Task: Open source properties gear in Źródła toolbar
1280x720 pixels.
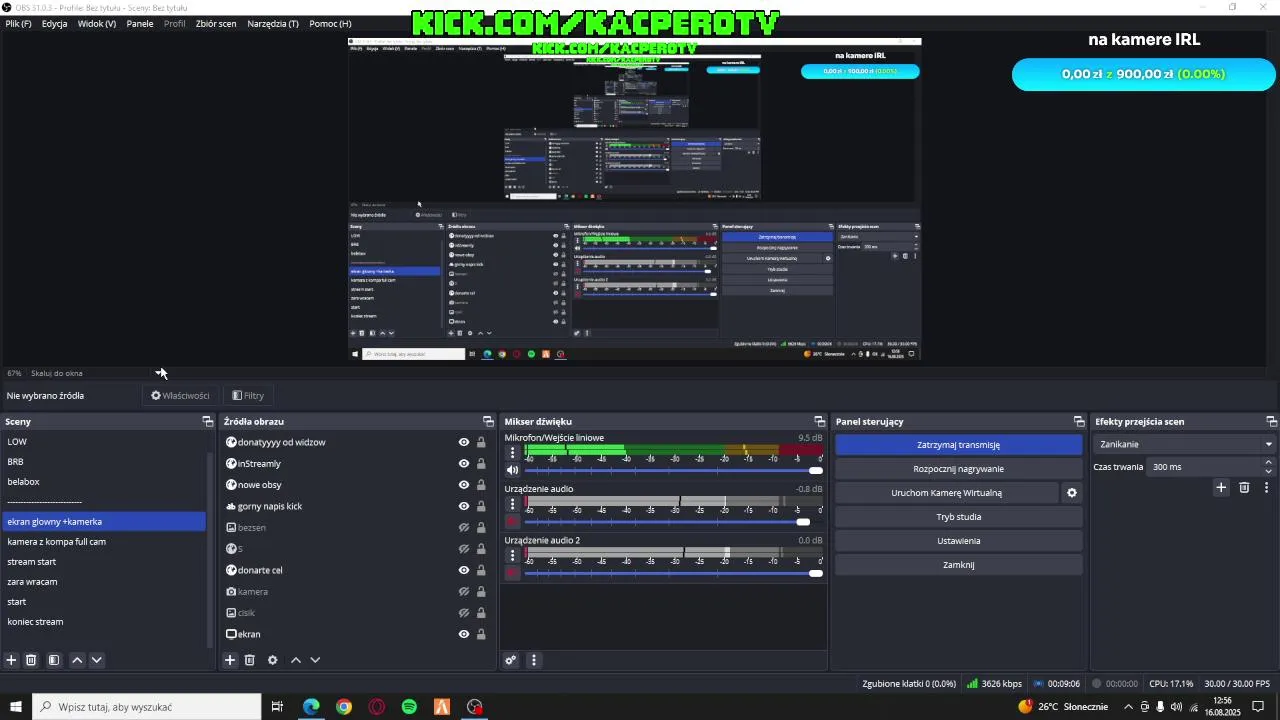Action: click(x=272, y=660)
